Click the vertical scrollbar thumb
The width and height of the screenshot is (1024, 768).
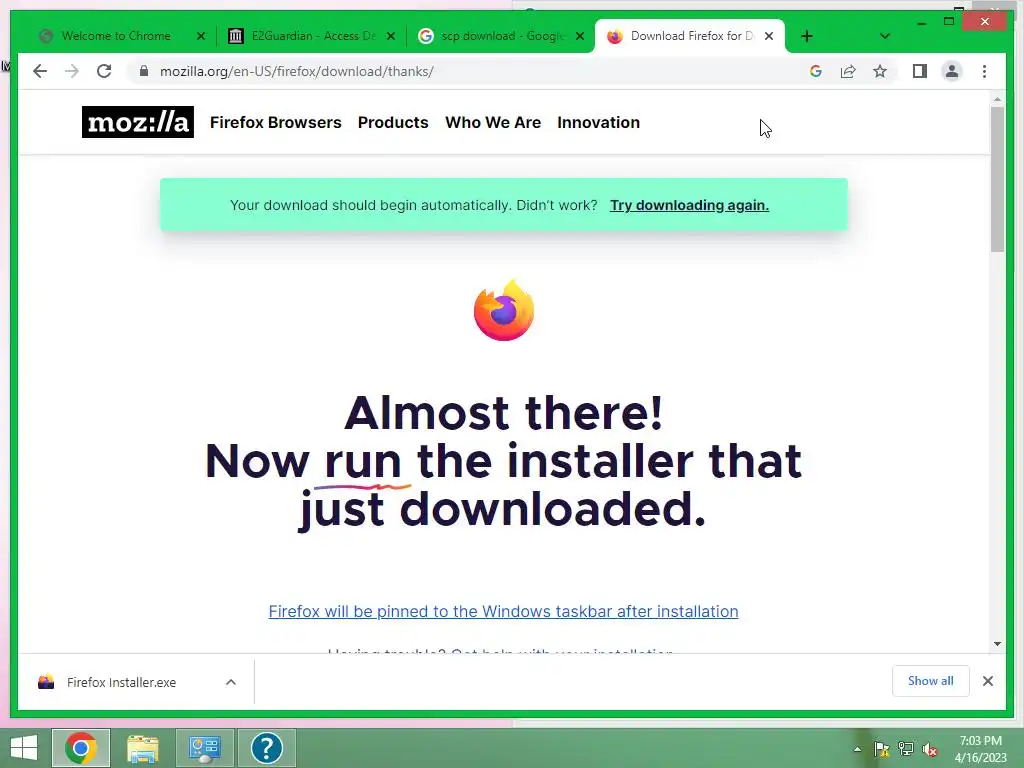[x=997, y=179]
